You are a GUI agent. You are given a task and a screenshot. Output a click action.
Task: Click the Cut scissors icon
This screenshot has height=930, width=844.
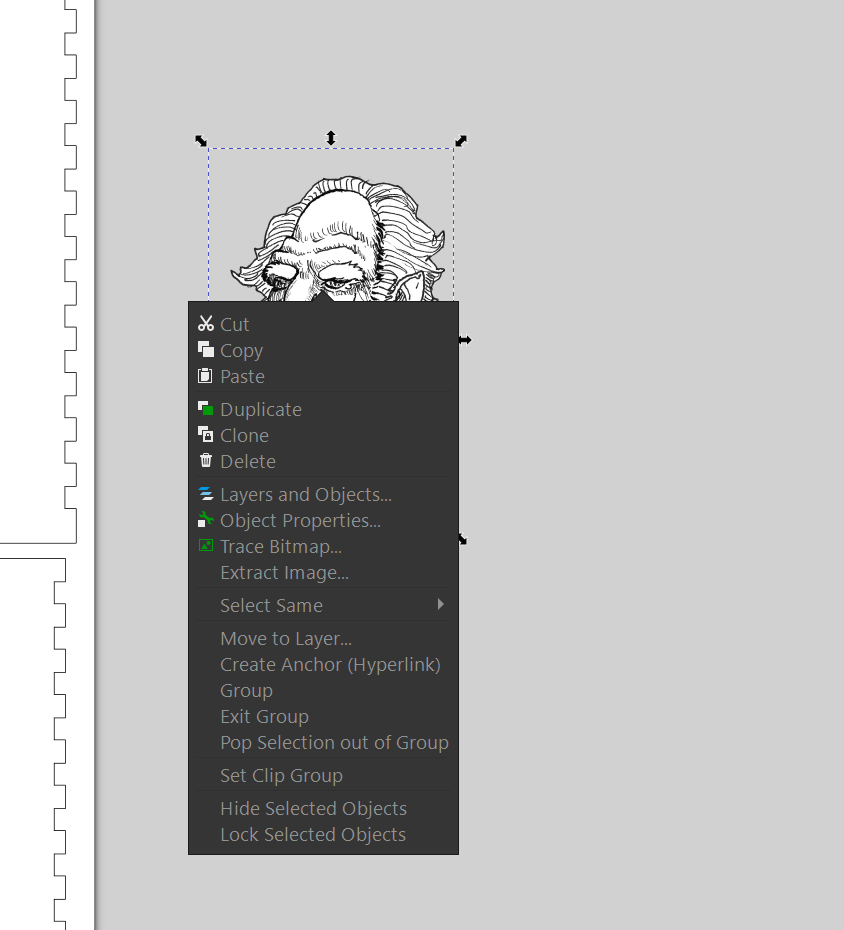pyautogui.click(x=206, y=324)
